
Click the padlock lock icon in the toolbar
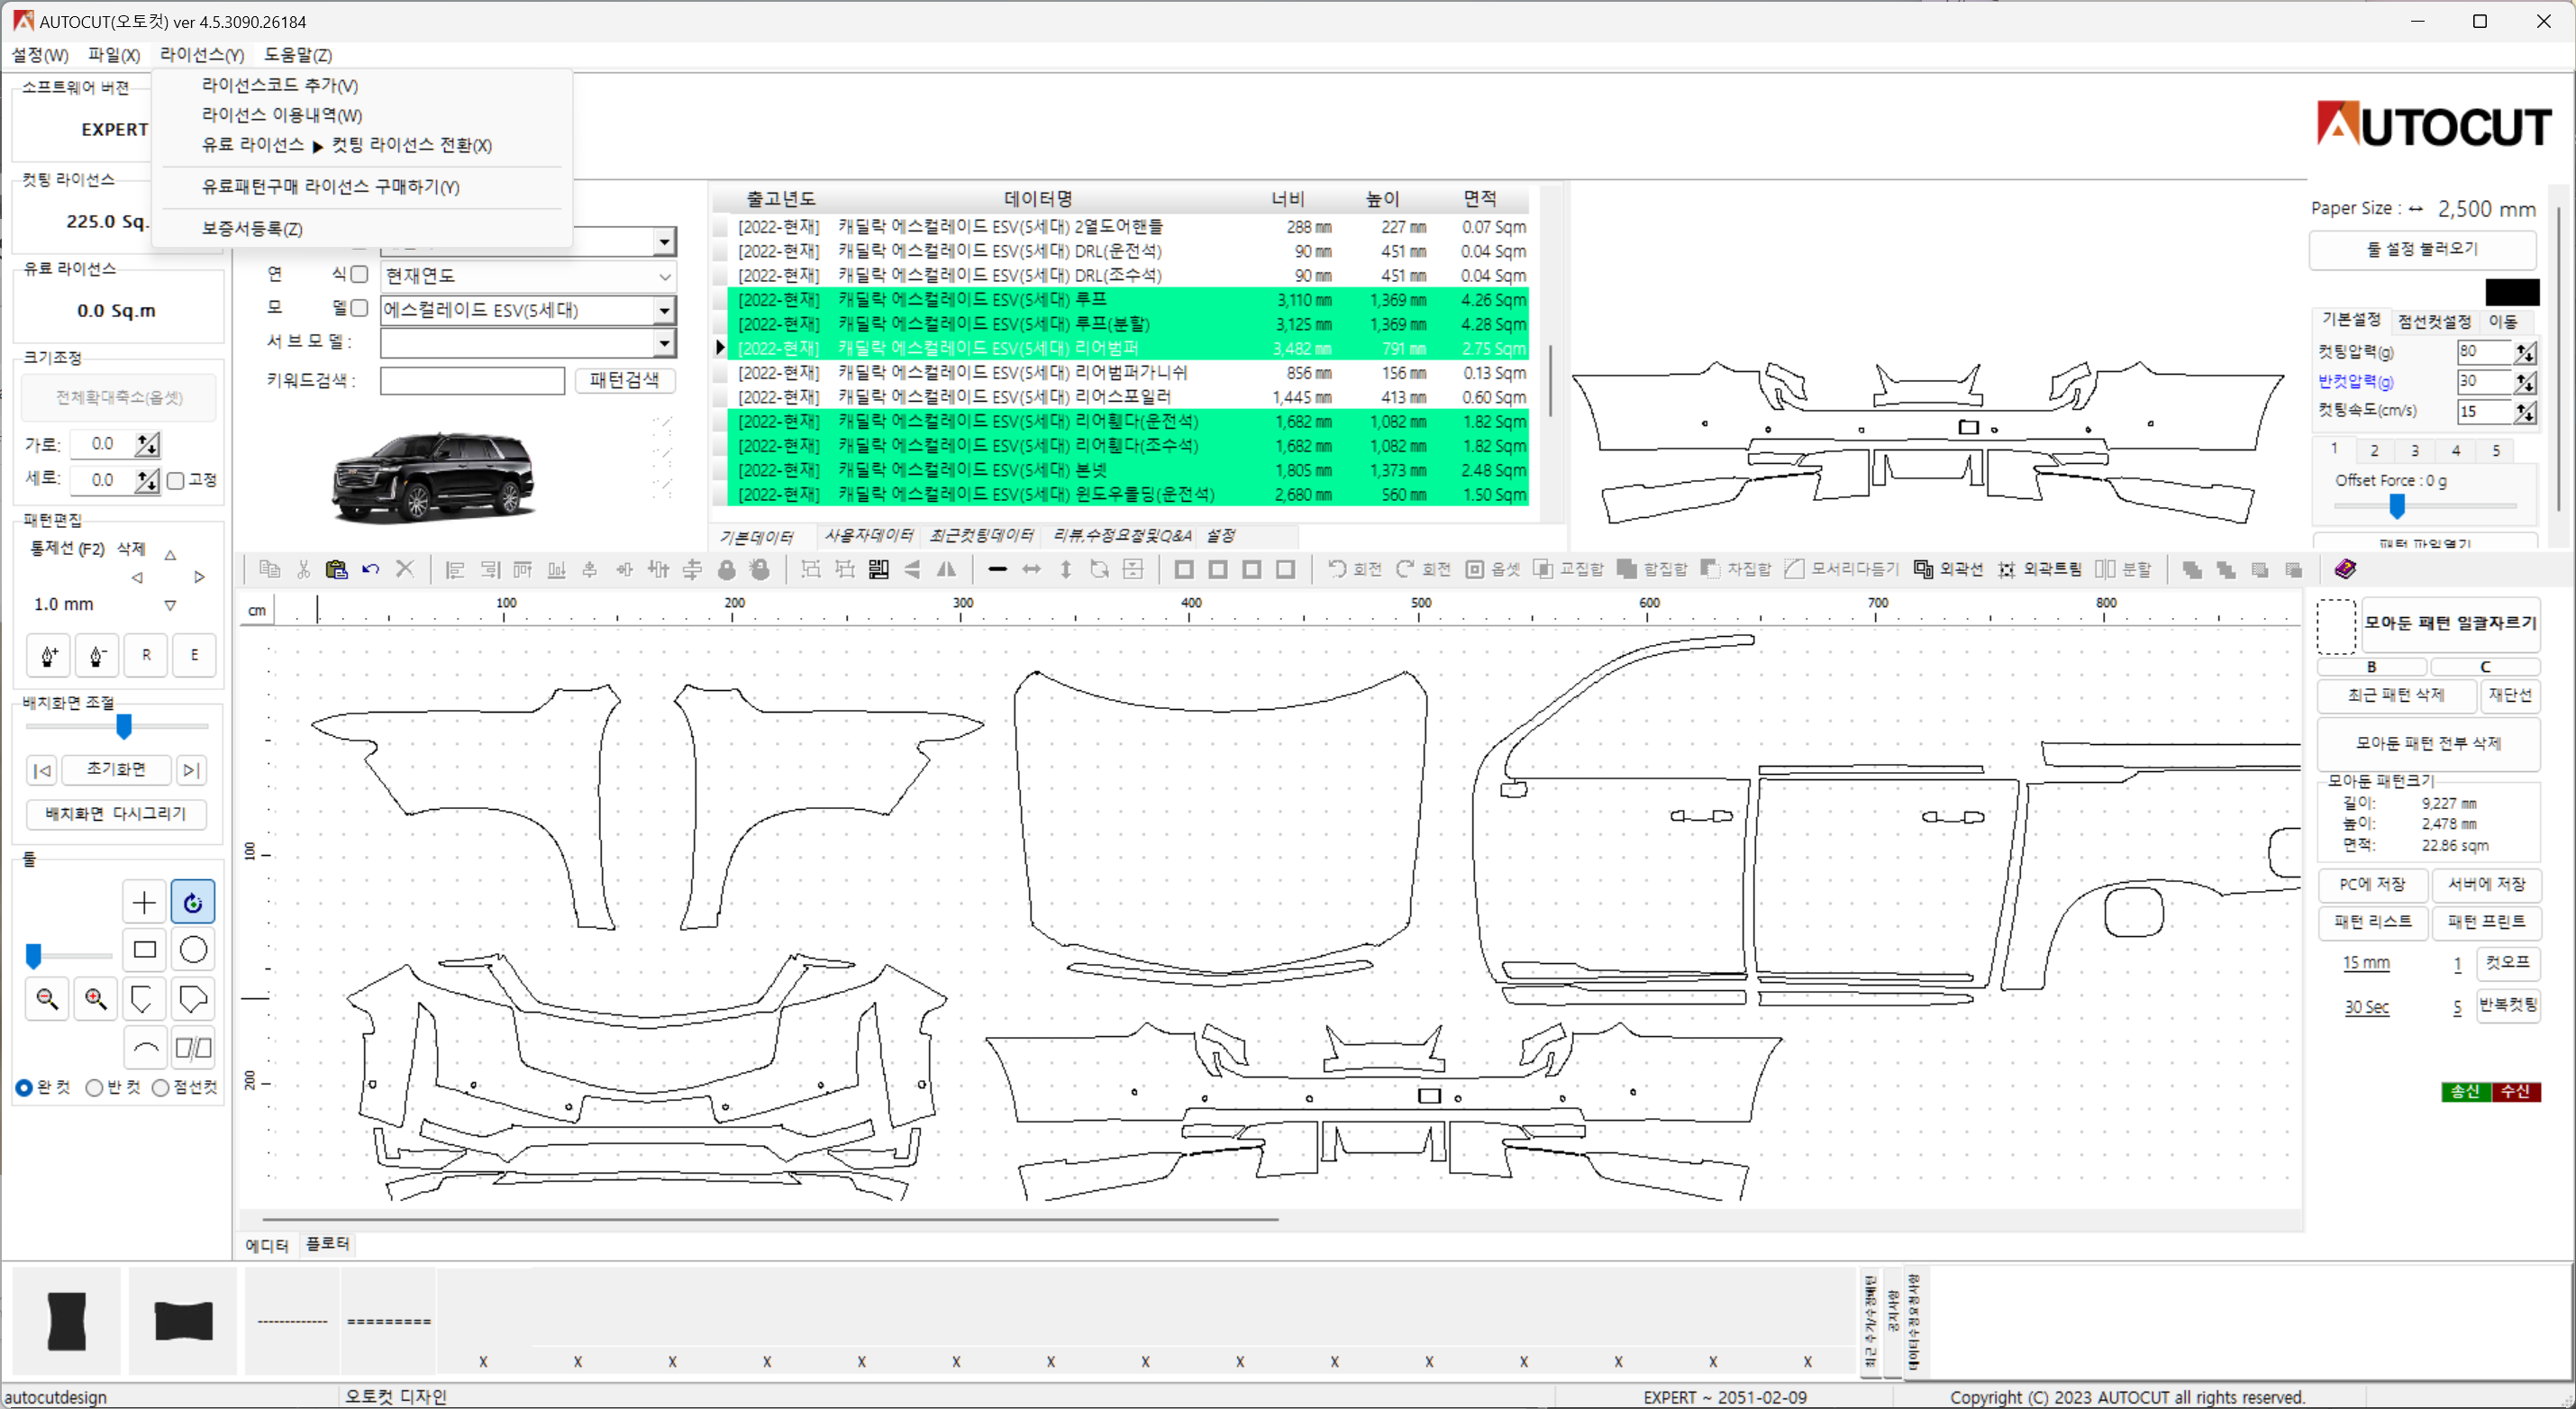click(x=726, y=569)
